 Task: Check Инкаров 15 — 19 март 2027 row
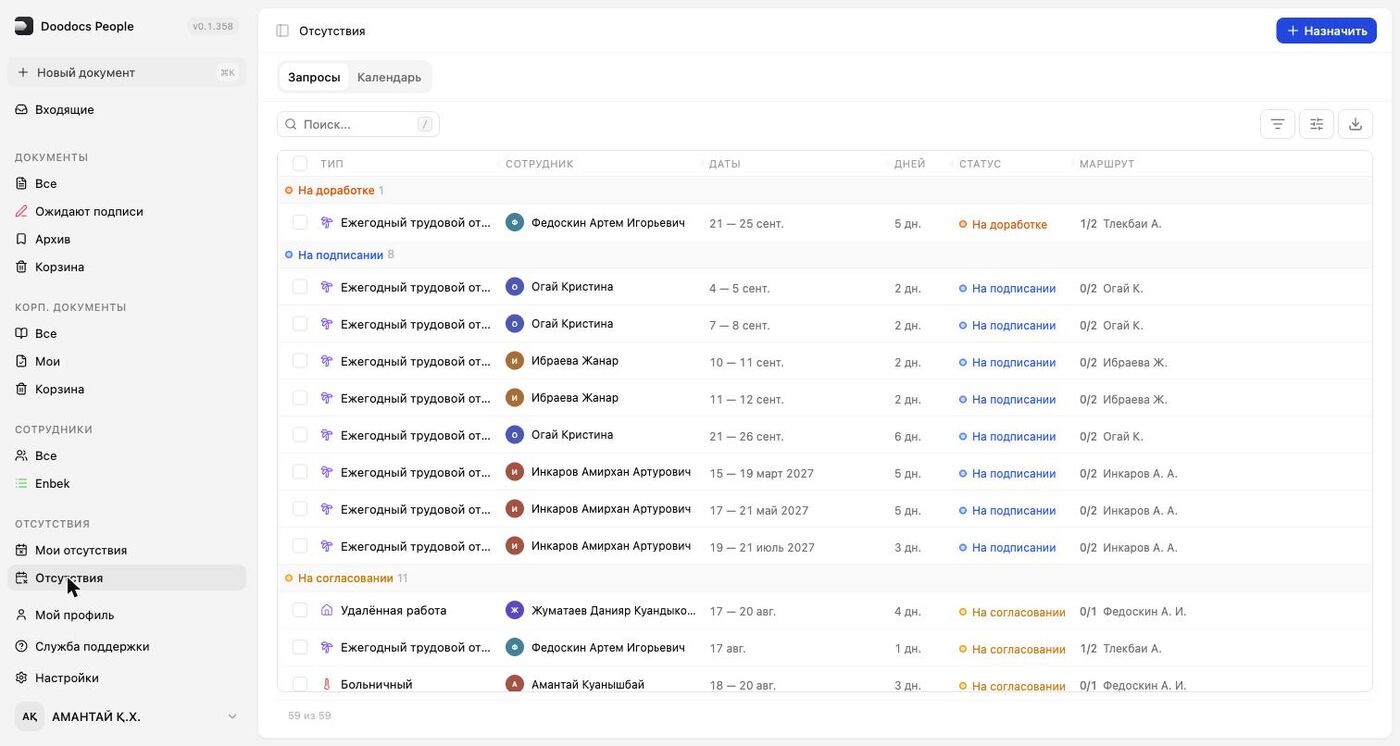point(300,472)
